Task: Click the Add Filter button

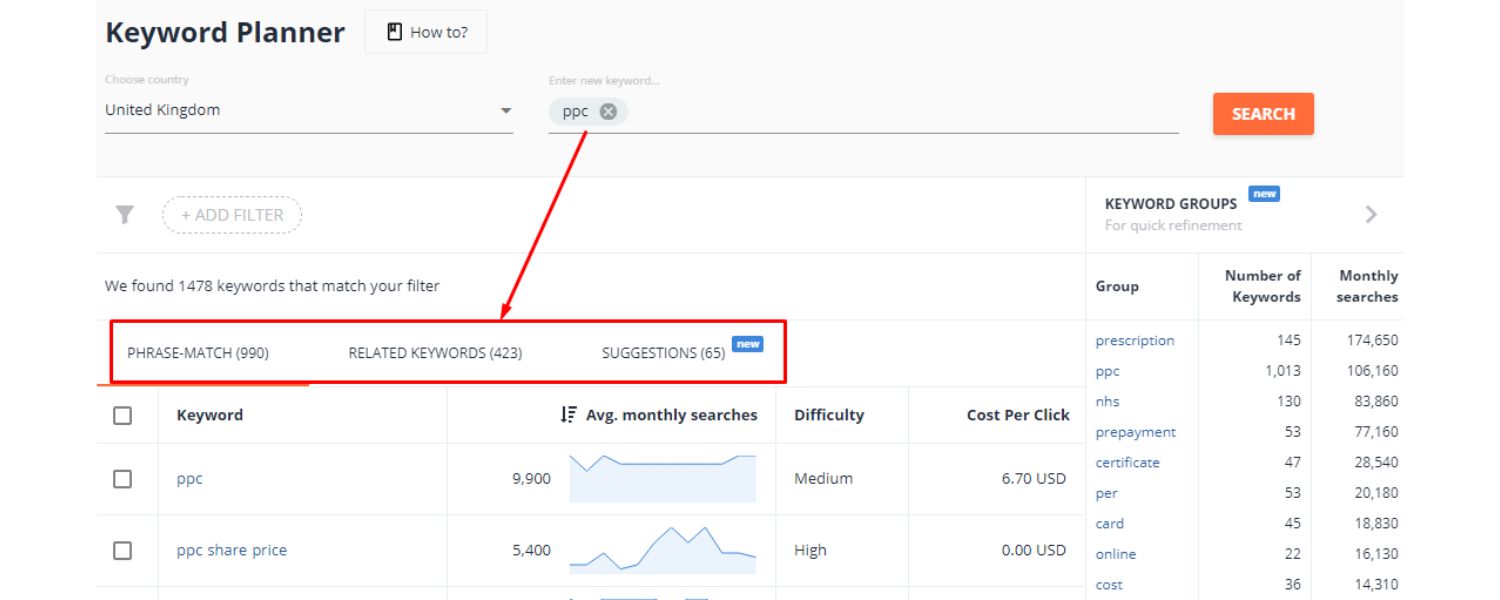Action: click(x=232, y=215)
